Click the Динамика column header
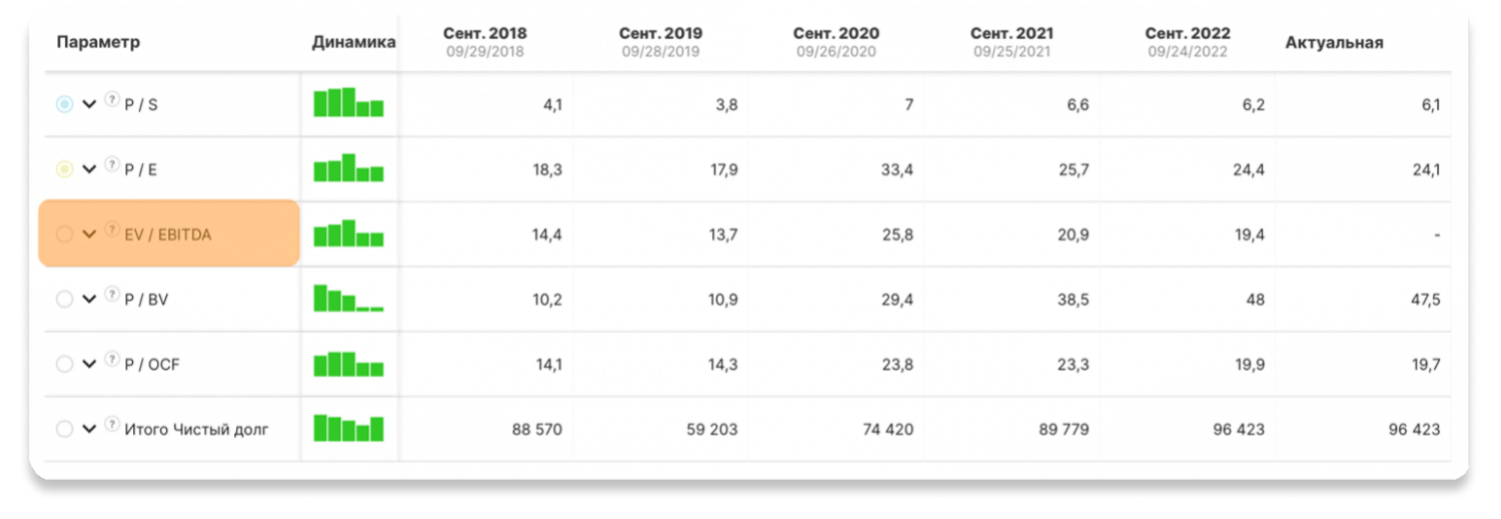 pos(353,43)
